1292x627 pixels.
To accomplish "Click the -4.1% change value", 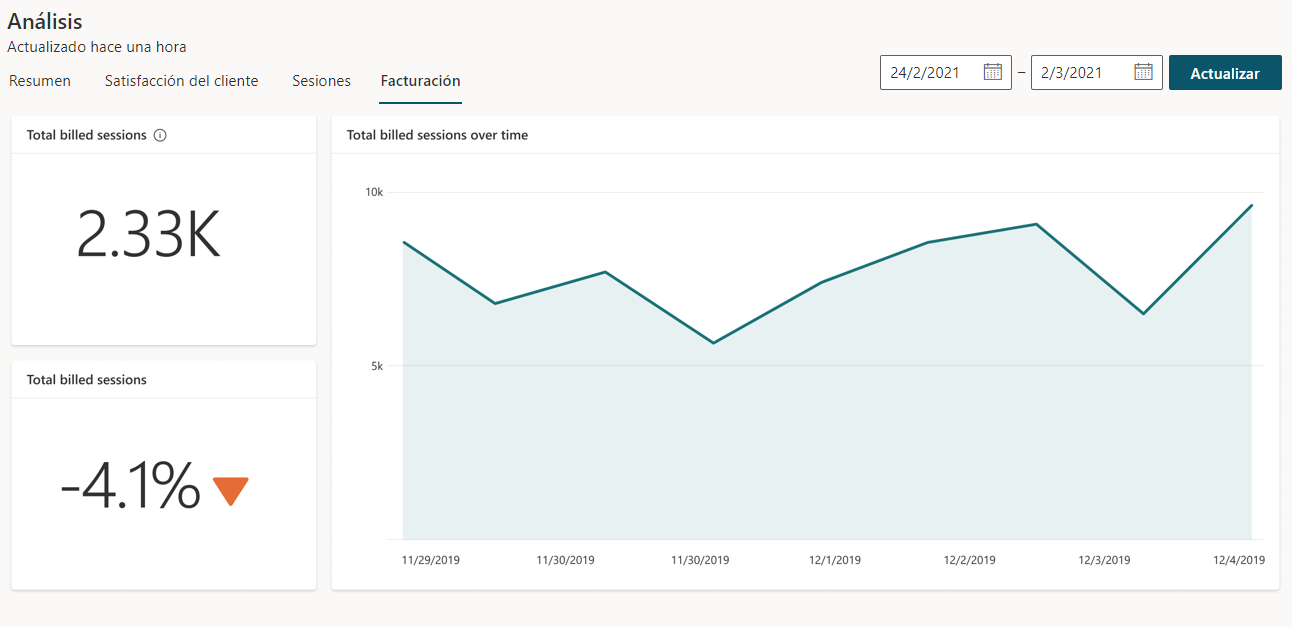I will [x=130, y=487].
